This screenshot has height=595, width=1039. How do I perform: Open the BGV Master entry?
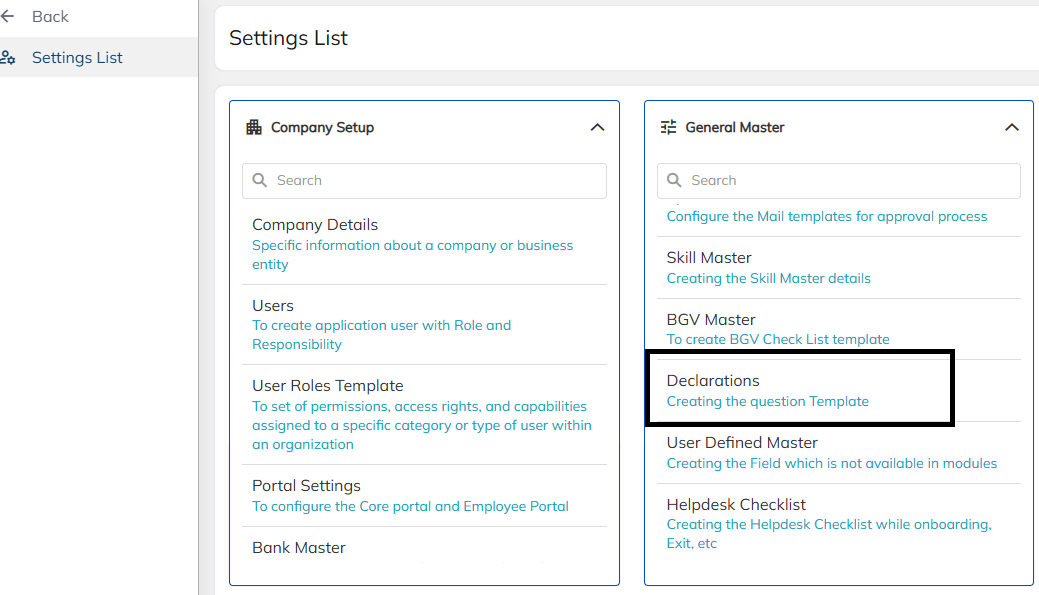tap(838, 329)
